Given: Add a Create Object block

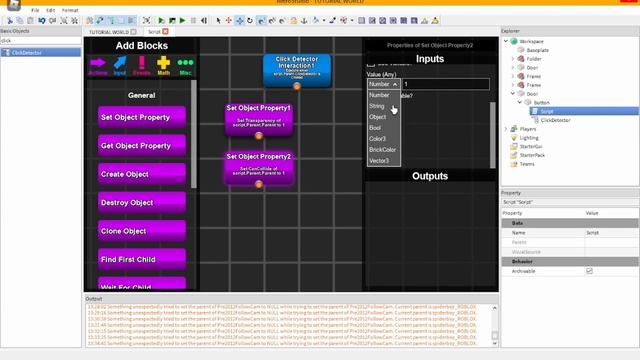Looking at the screenshot, I should [142, 174].
